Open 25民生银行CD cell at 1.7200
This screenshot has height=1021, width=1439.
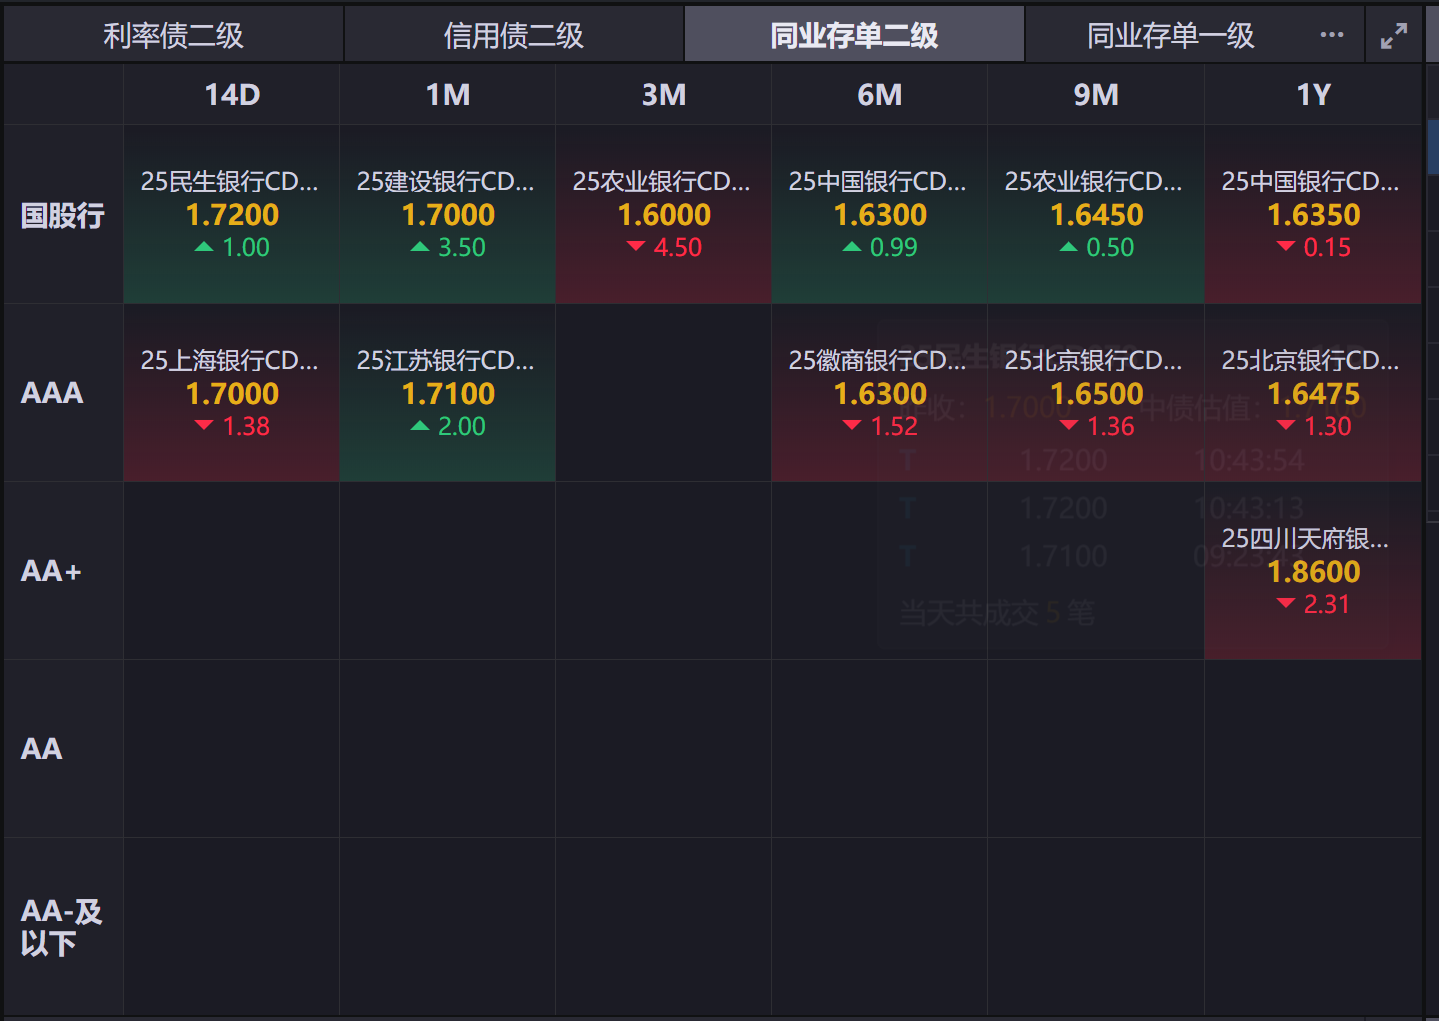click(x=232, y=215)
